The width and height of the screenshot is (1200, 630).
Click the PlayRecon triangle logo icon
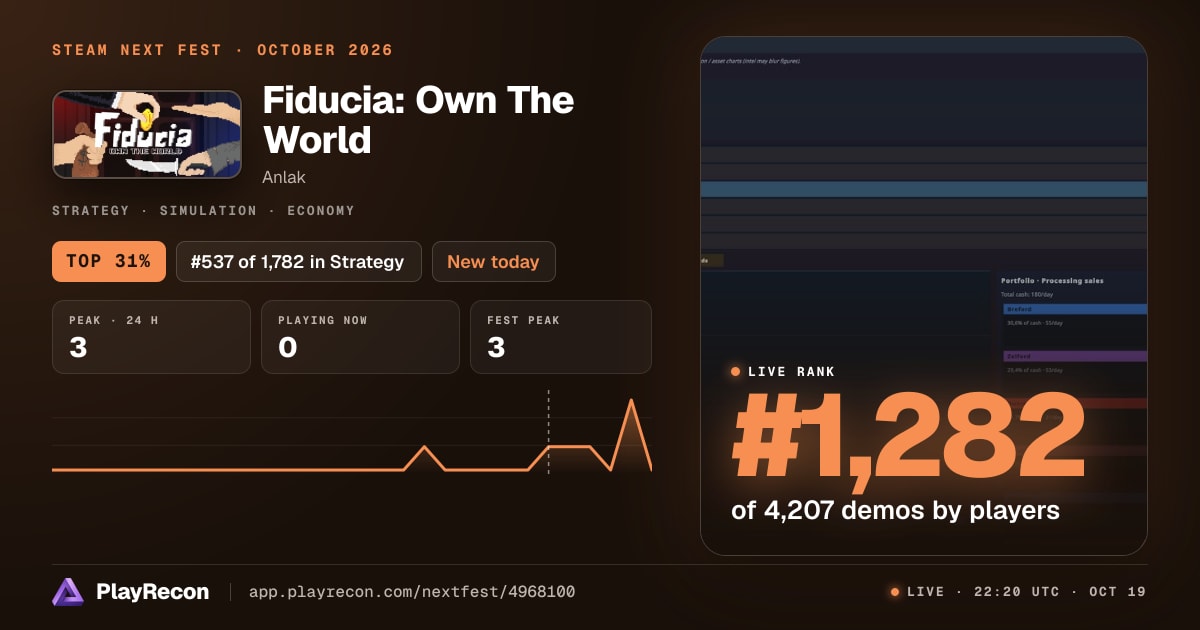pos(68,592)
